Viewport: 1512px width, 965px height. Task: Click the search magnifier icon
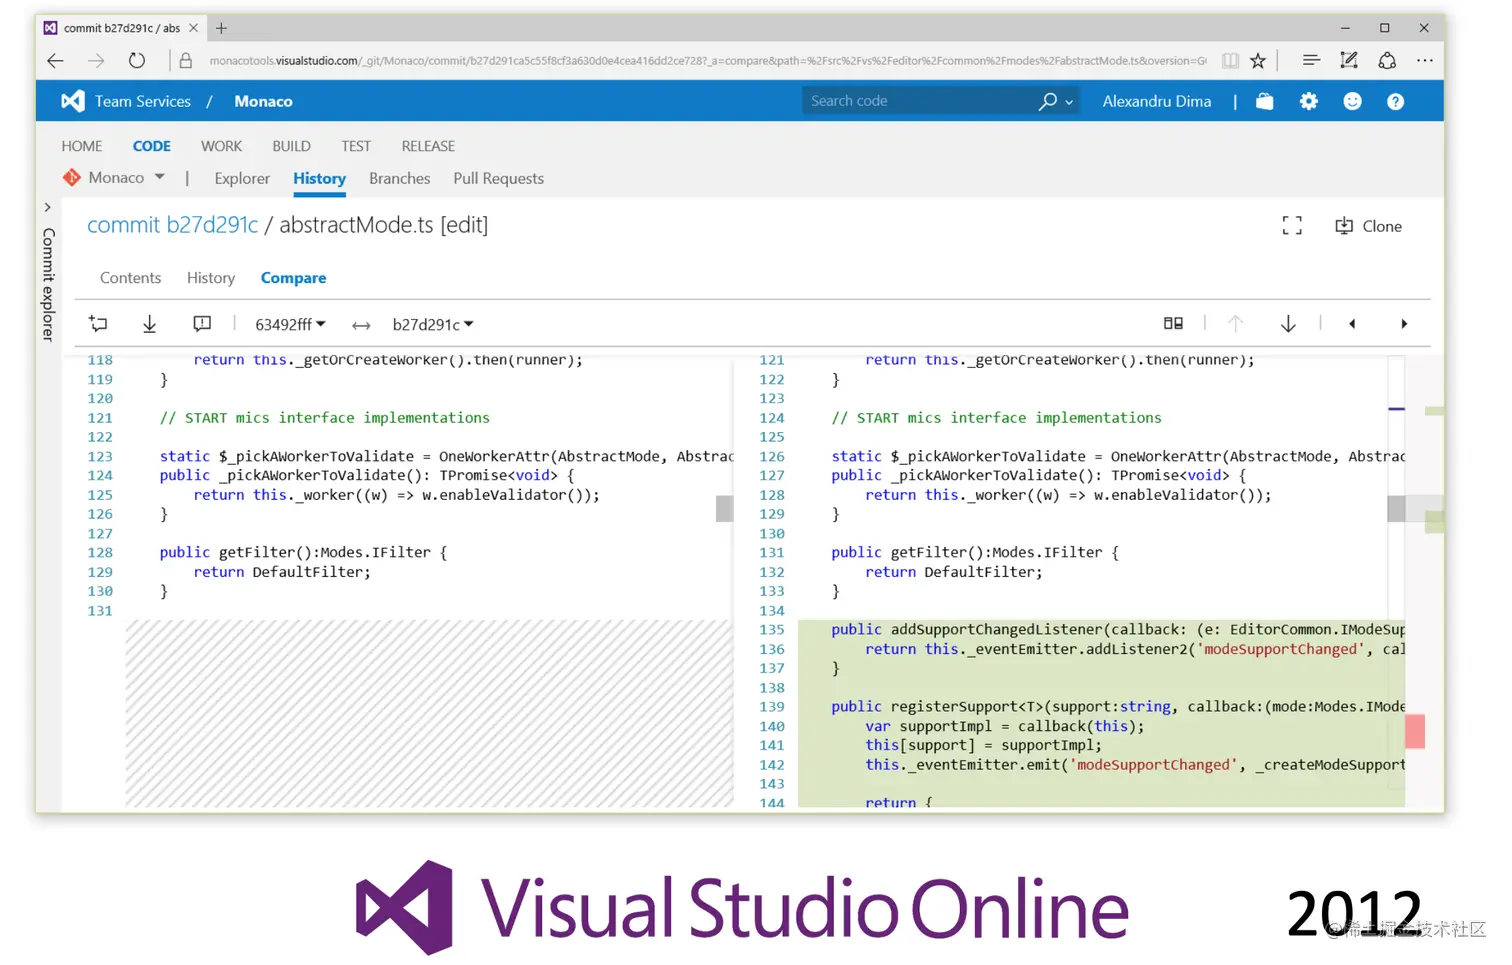tap(1047, 101)
